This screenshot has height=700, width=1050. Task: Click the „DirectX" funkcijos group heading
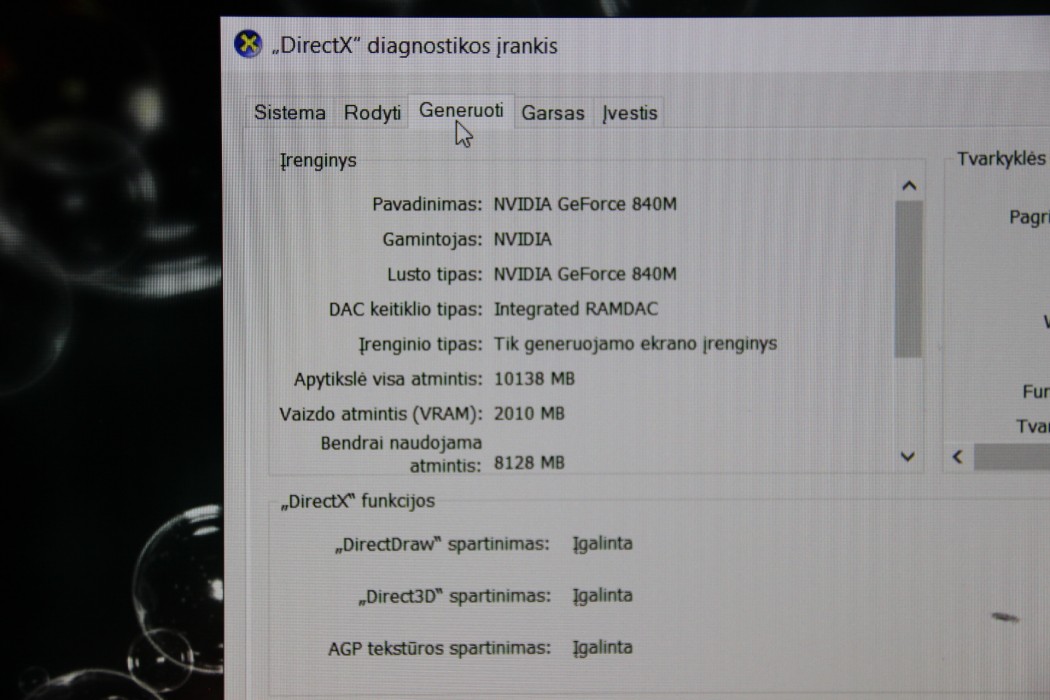pos(358,501)
